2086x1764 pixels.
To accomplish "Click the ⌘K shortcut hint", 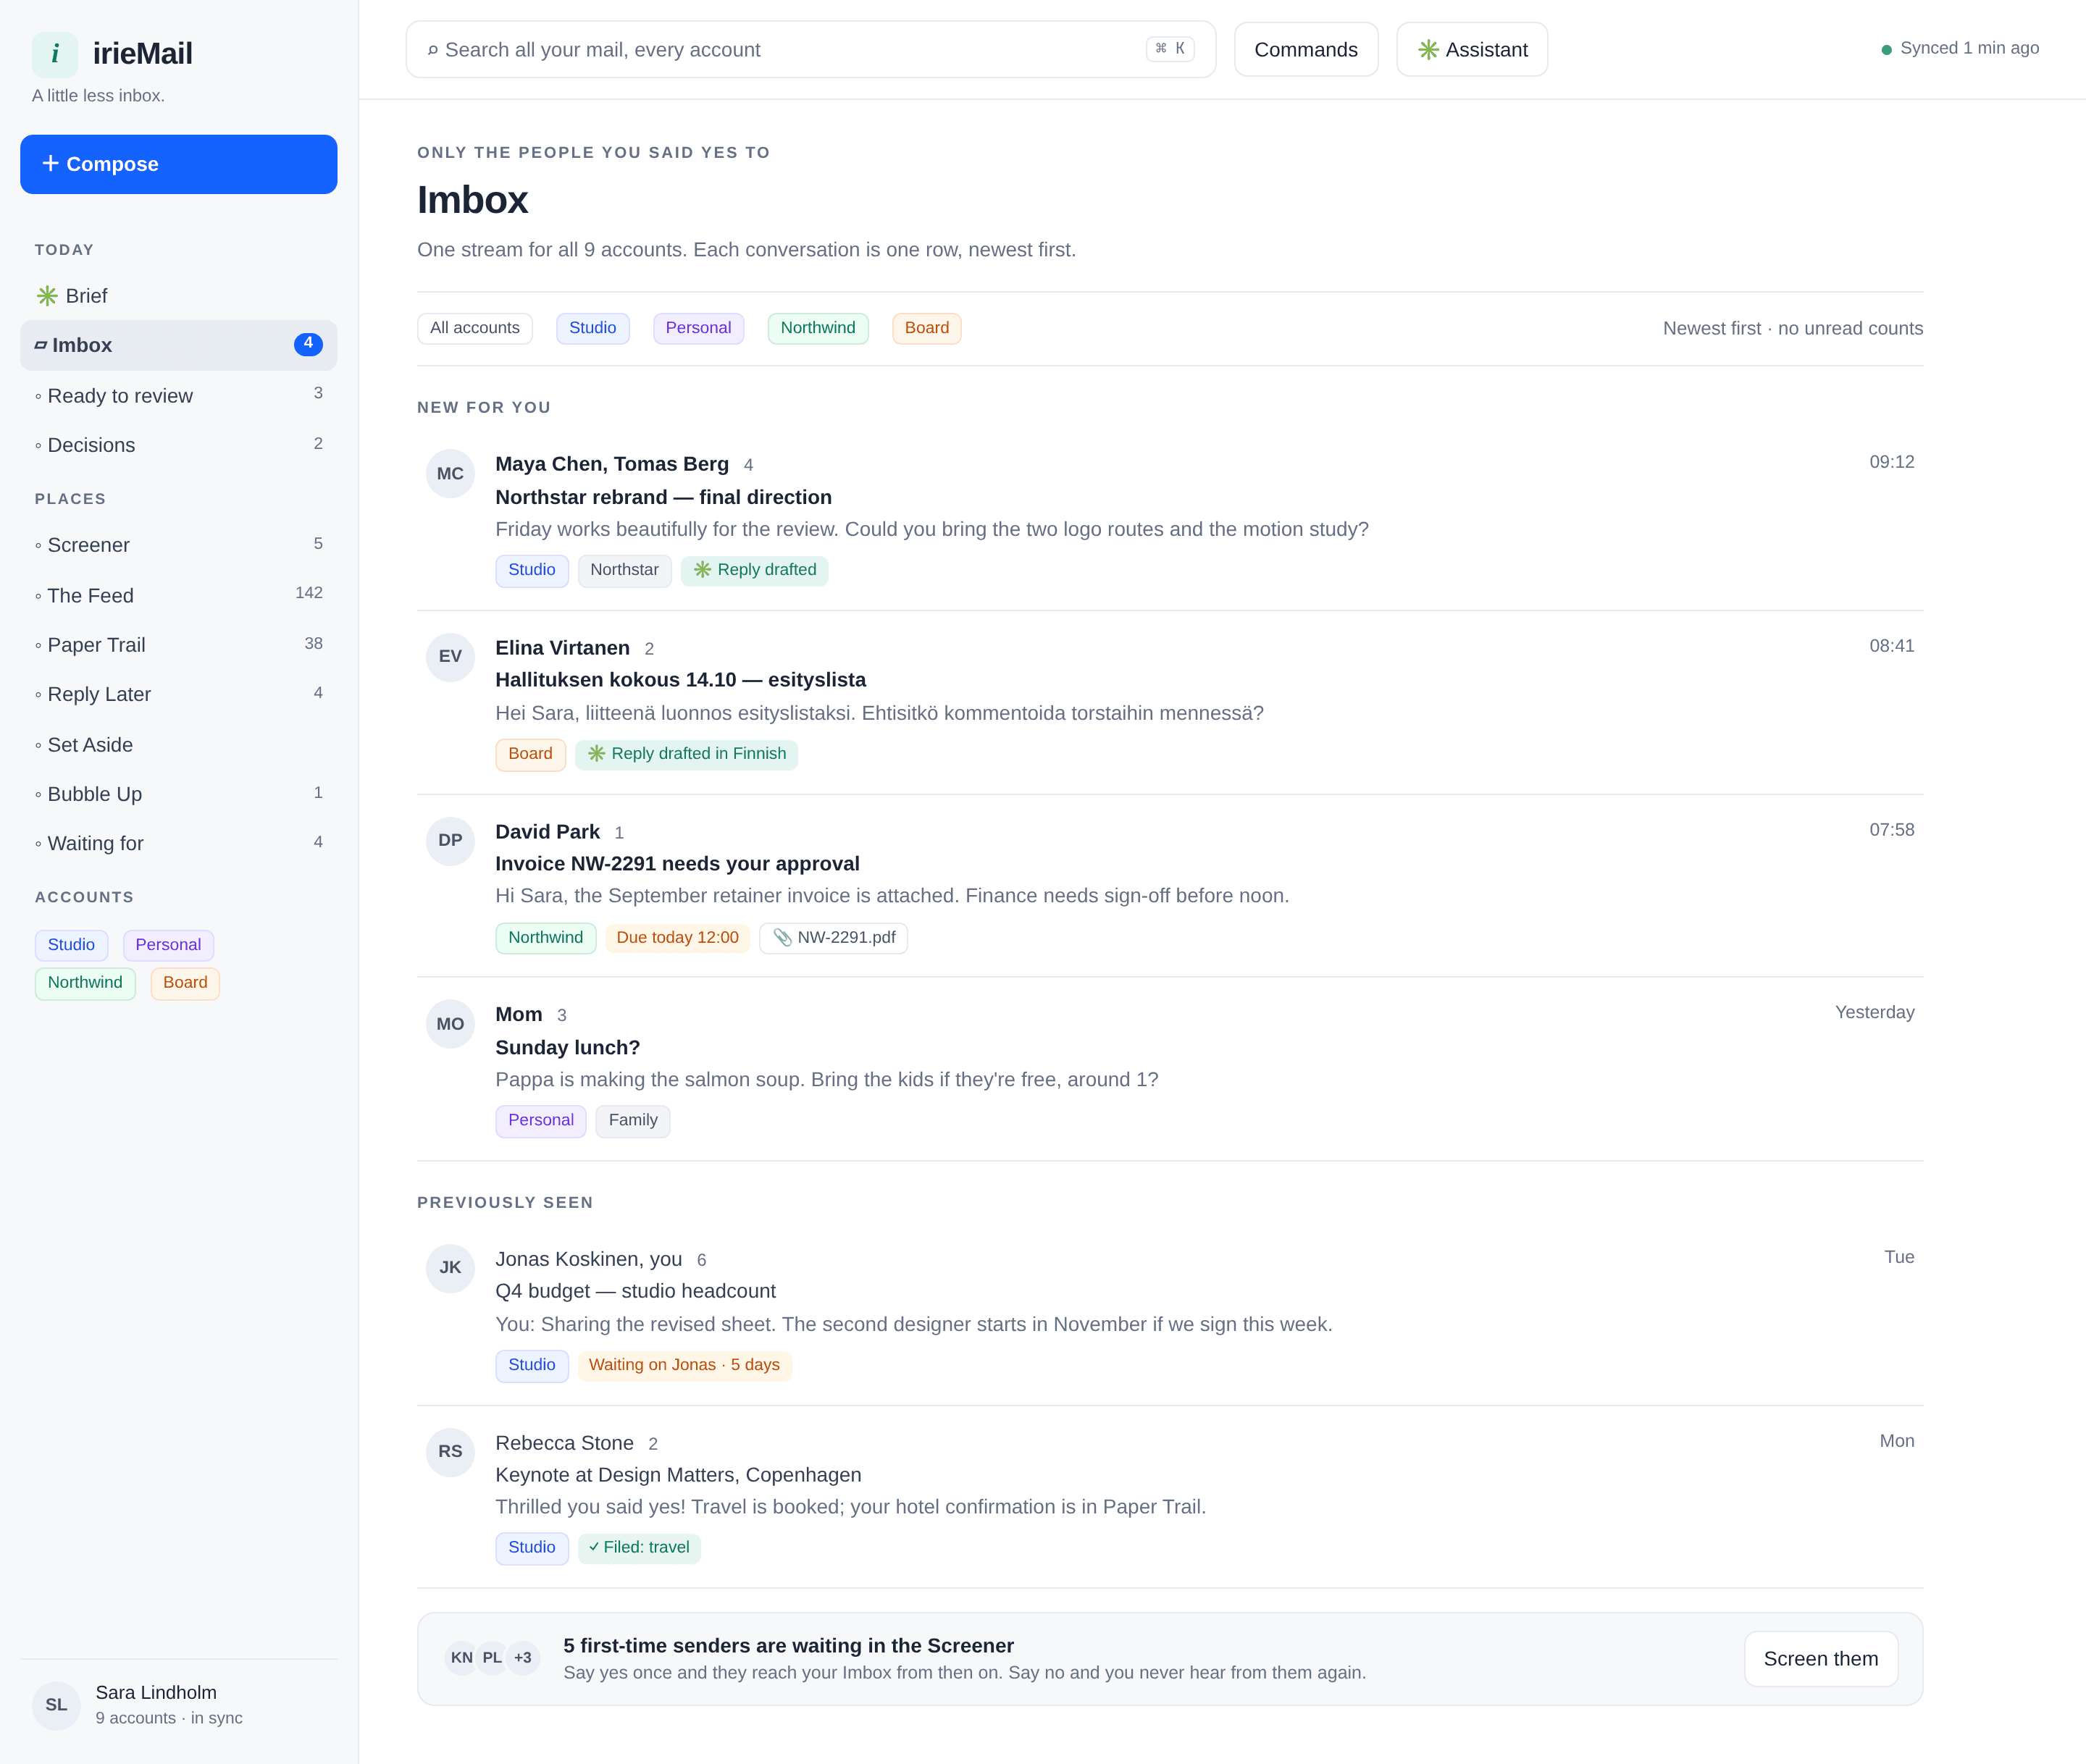I will pyautogui.click(x=1170, y=49).
